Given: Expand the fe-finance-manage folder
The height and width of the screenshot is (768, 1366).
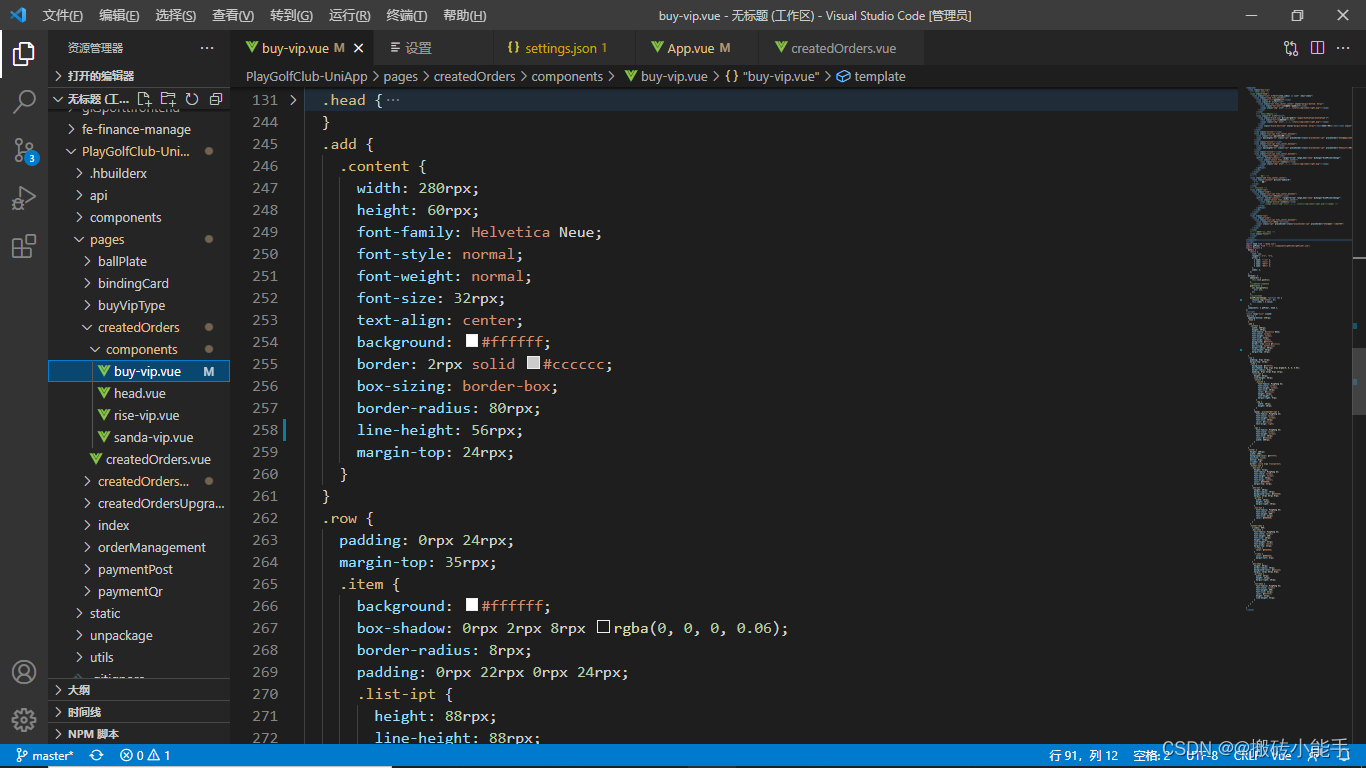Looking at the screenshot, I should pos(139,129).
